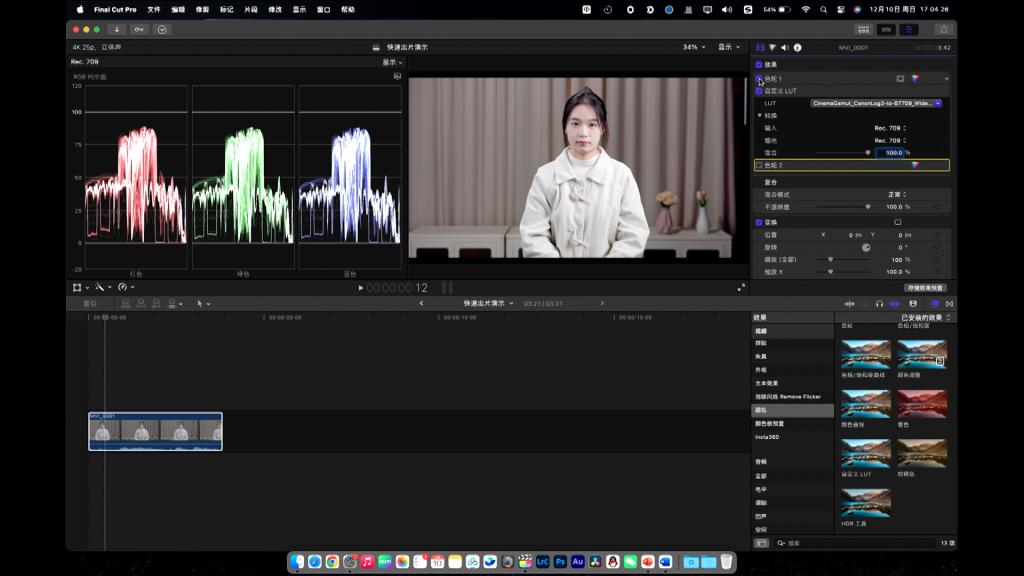Open the LUT selection dropdown
This screenshot has width=1024, height=576.
click(875, 103)
